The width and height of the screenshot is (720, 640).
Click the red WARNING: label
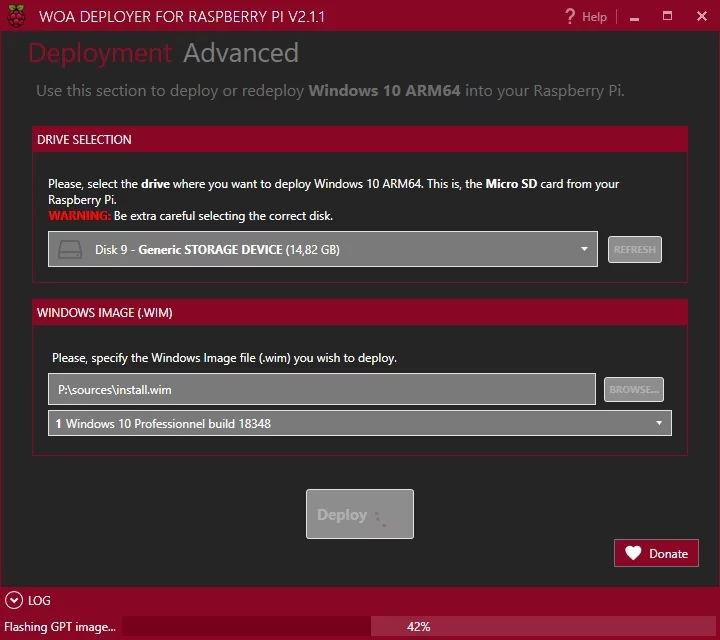(x=79, y=216)
